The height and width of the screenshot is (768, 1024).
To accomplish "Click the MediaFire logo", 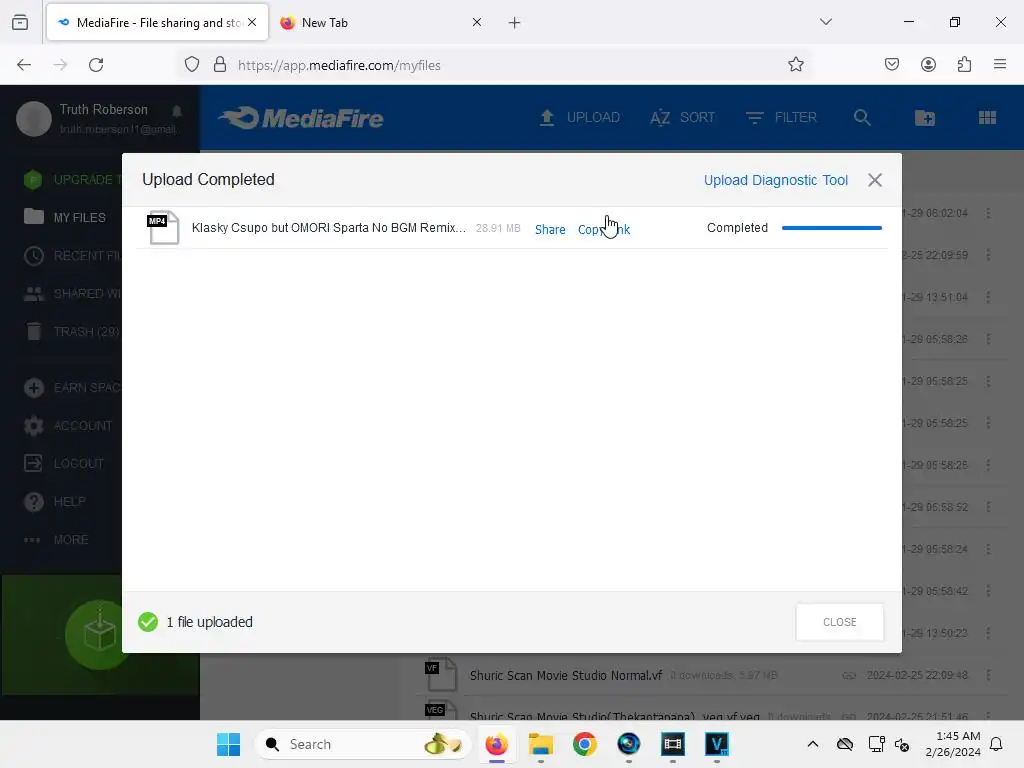I will (301, 118).
